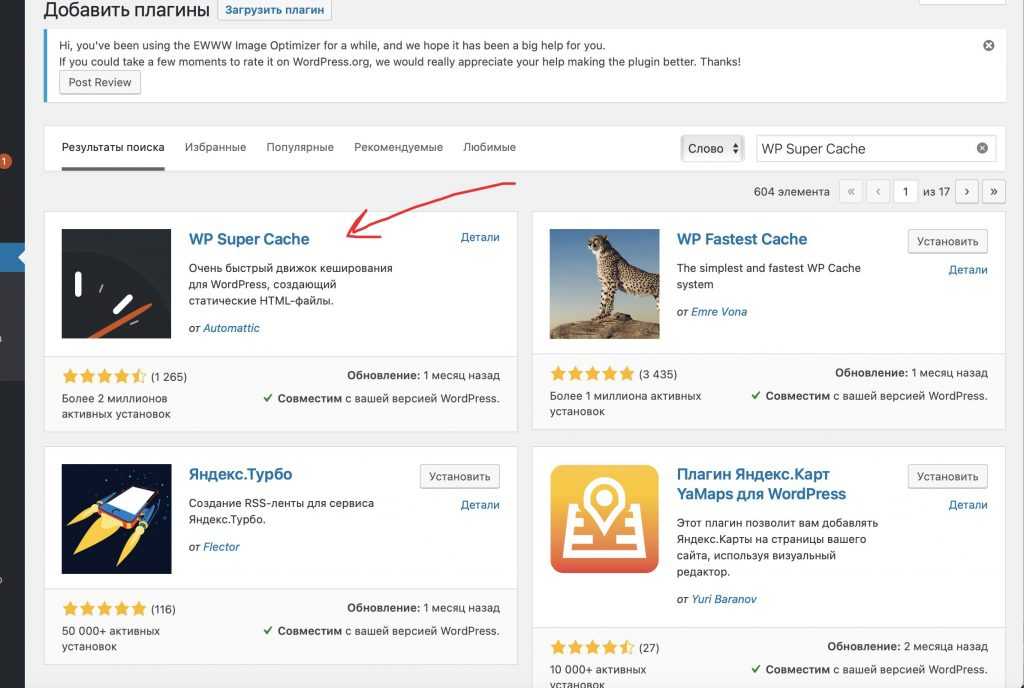
Task: Click the Яндекс.Турбо rocket icon
Action: tap(116, 519)
